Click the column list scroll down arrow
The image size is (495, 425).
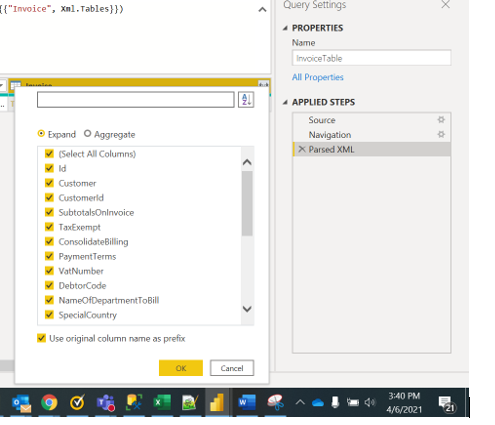pos(247,309)
